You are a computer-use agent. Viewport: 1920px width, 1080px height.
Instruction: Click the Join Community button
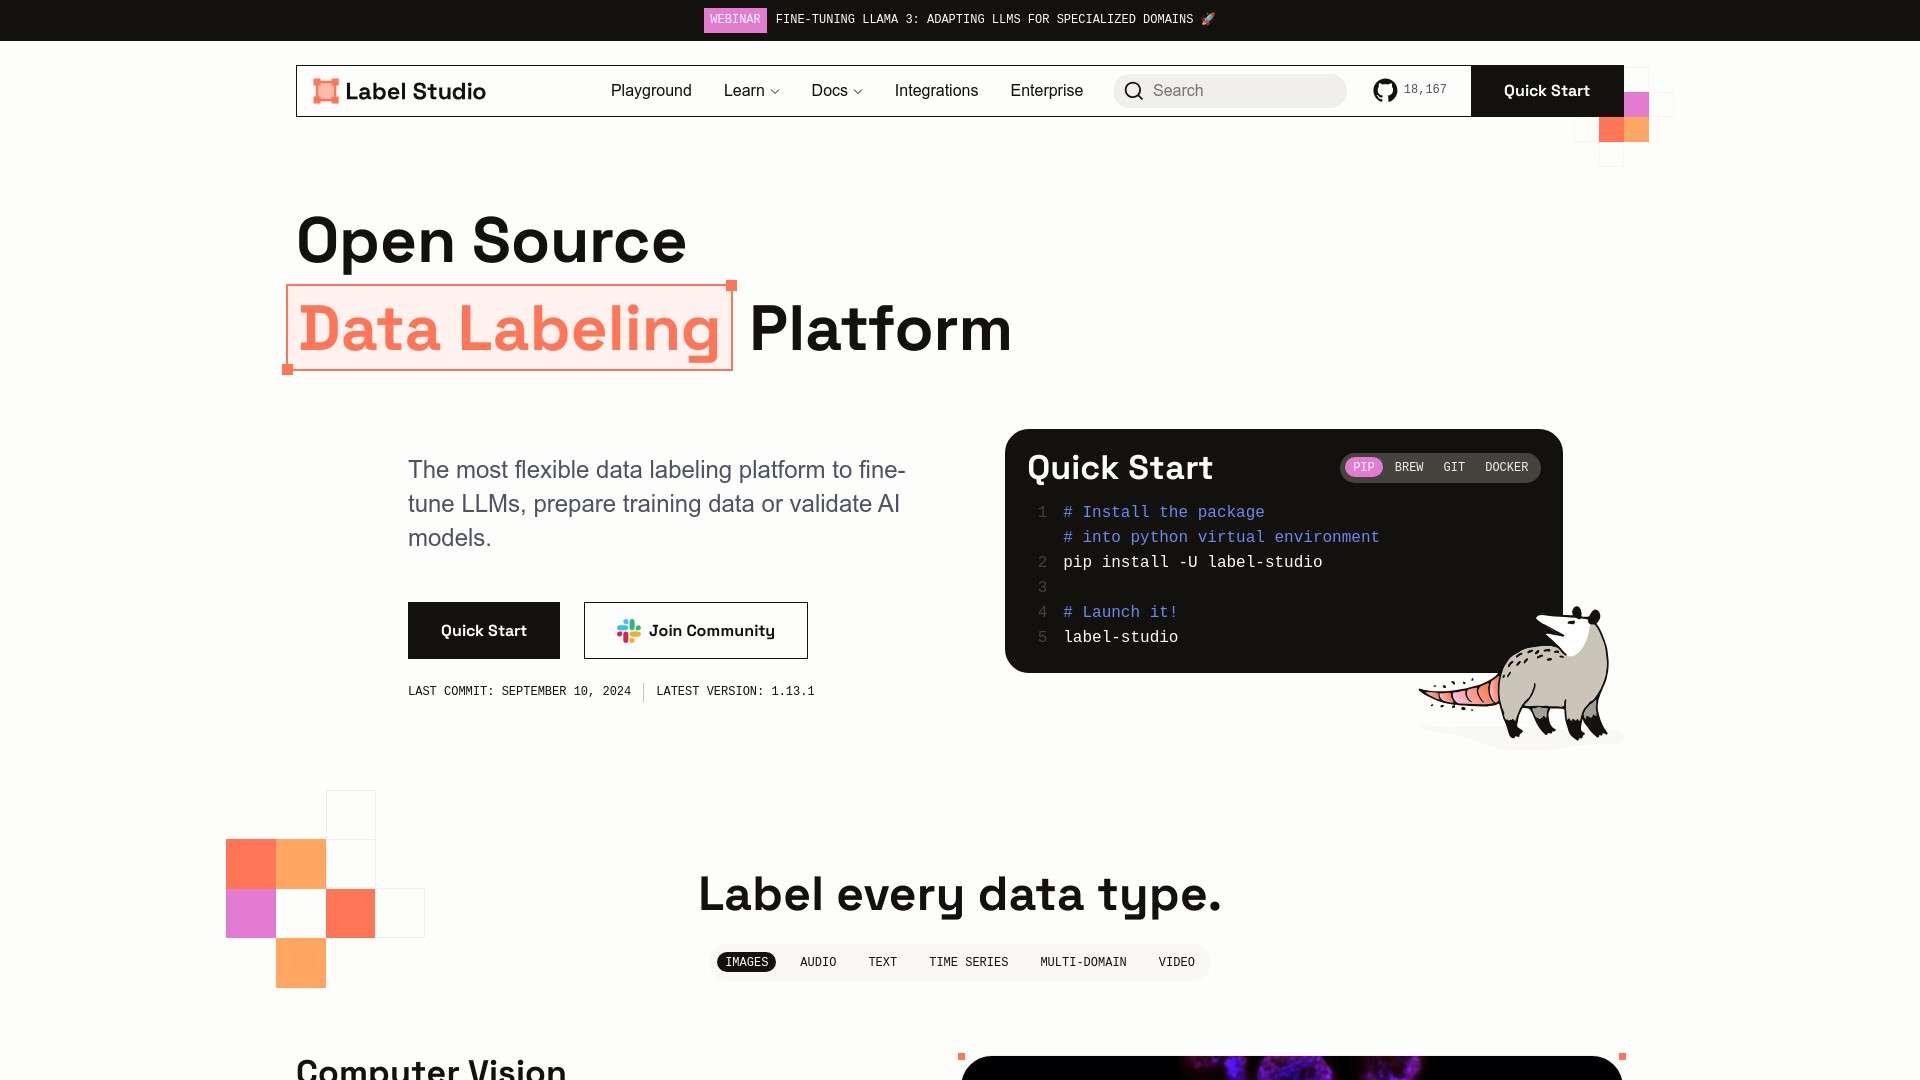pyautogui.click(x=696, y=631)
